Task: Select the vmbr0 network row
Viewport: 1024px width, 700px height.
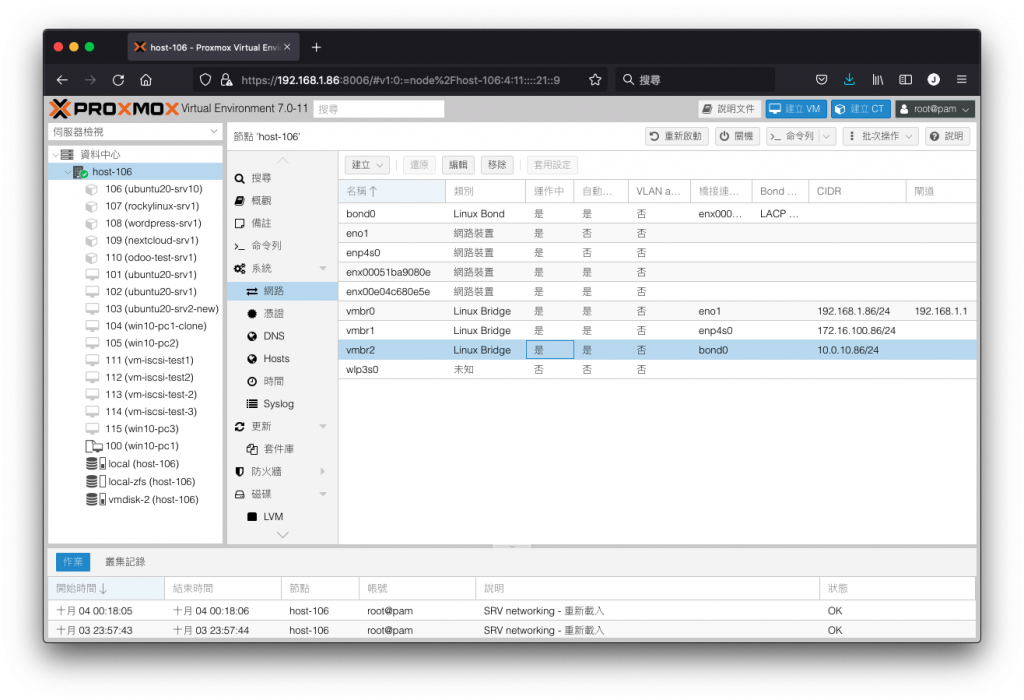Action: pyautogui.click(x=657, y=311)
